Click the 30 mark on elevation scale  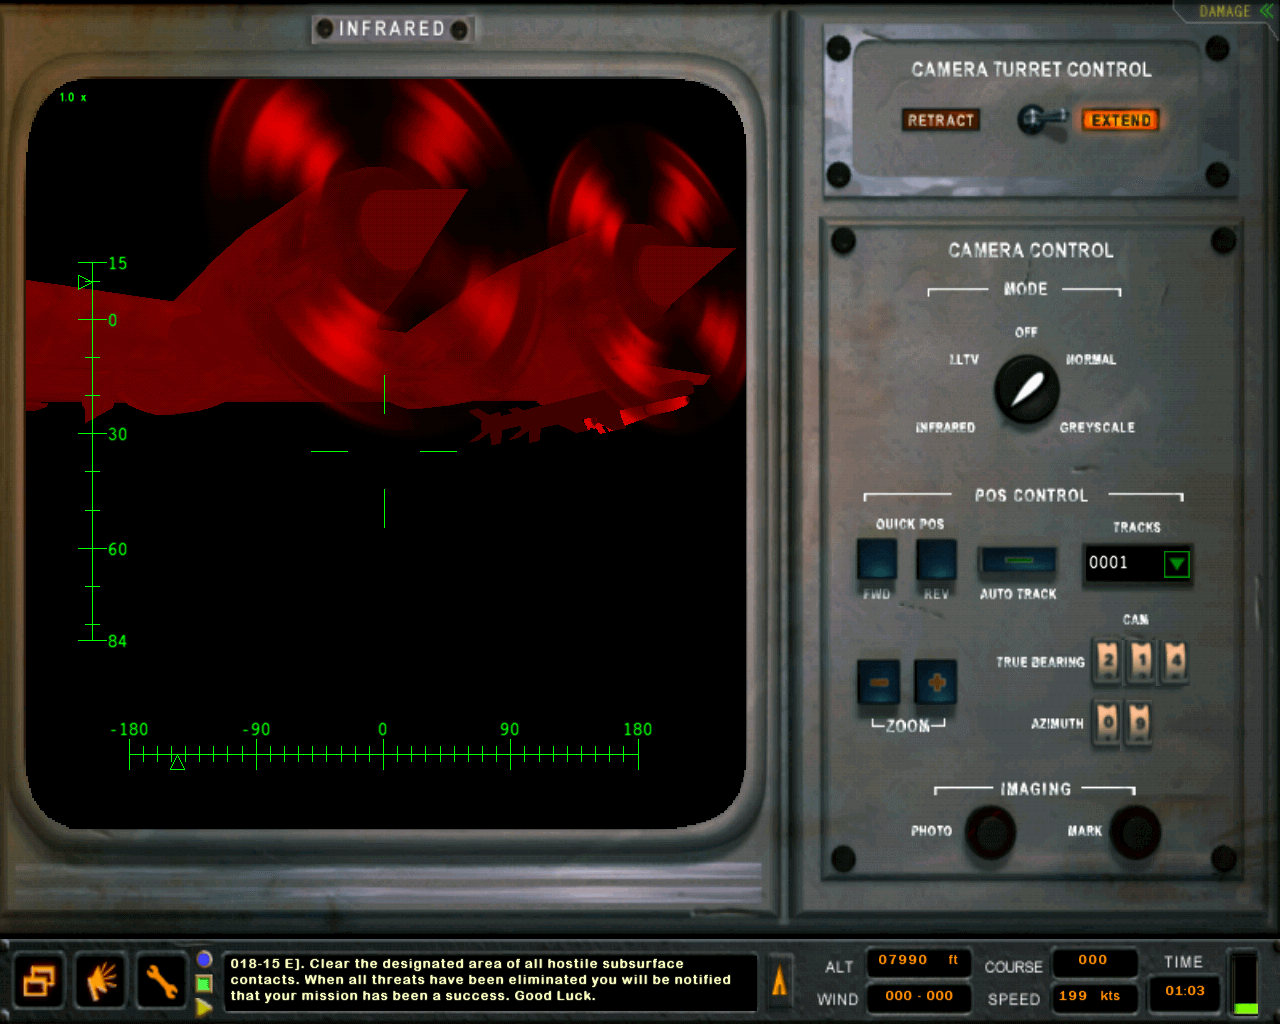117,434
